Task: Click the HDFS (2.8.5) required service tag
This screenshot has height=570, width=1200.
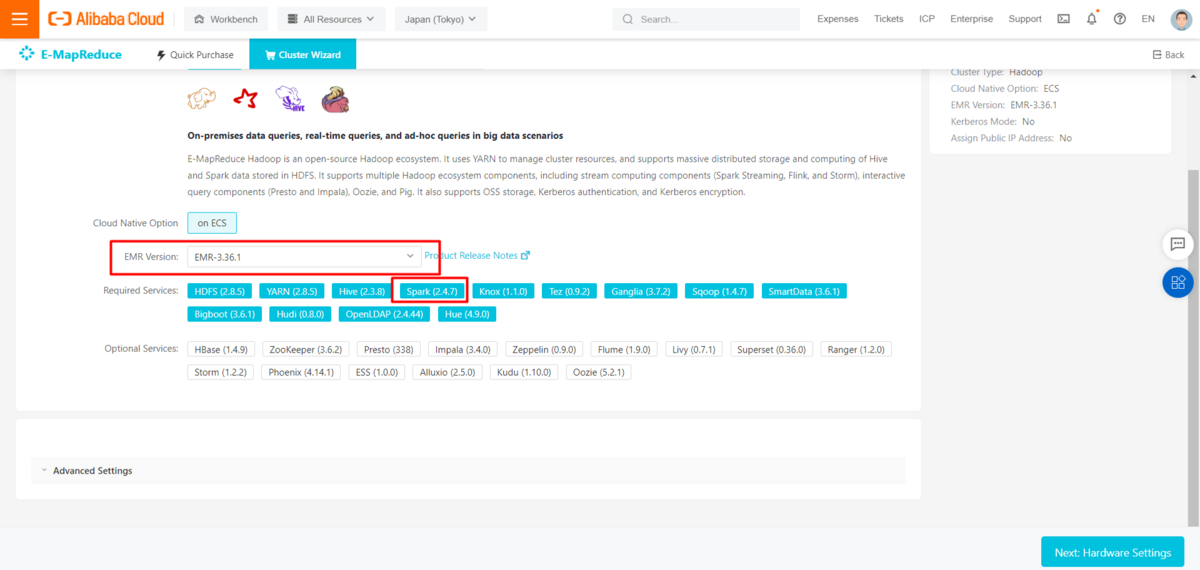Action: [x=219, y=291]
